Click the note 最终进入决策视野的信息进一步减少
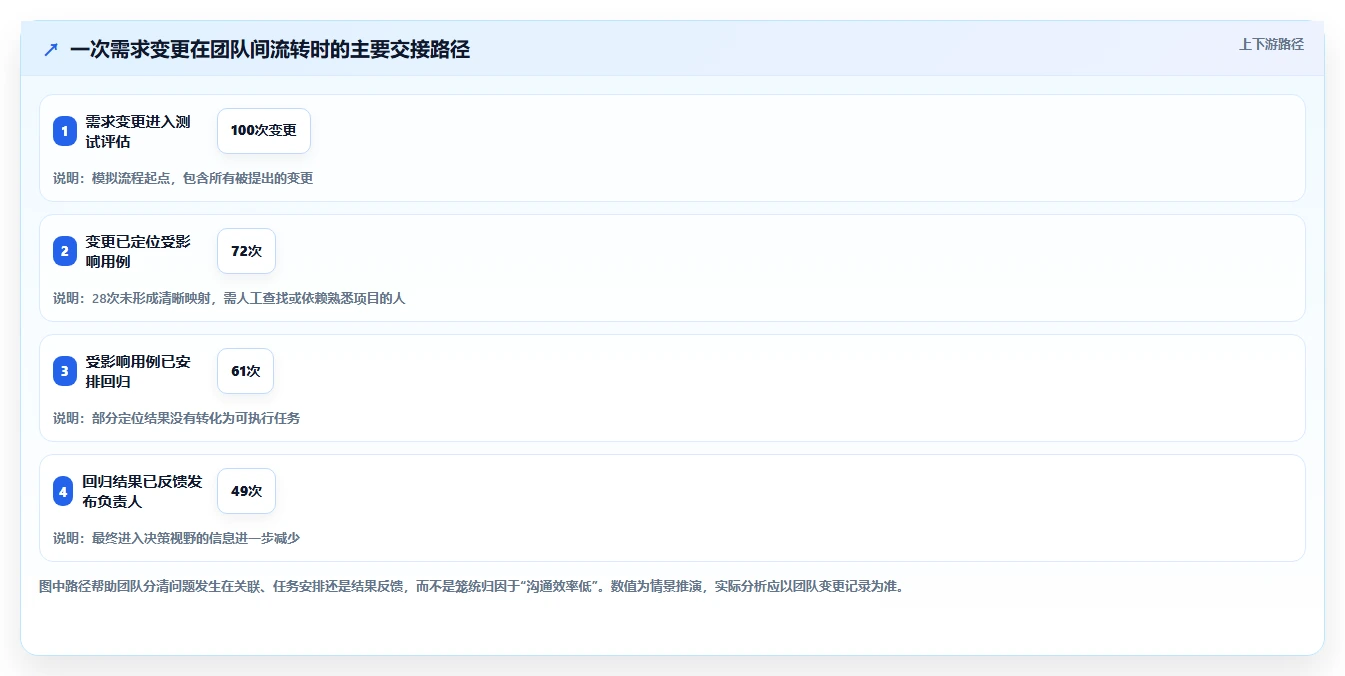 click(x=177, y=538)
